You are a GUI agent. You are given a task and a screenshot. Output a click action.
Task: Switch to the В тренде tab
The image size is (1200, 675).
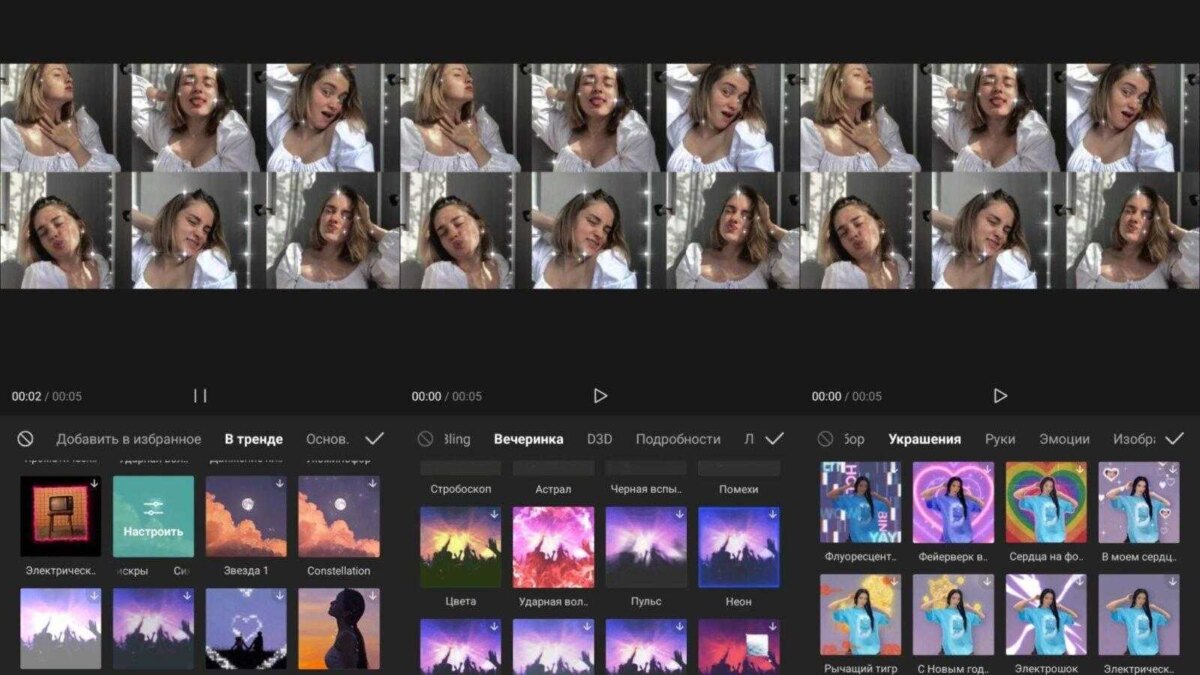coord(253,439)
